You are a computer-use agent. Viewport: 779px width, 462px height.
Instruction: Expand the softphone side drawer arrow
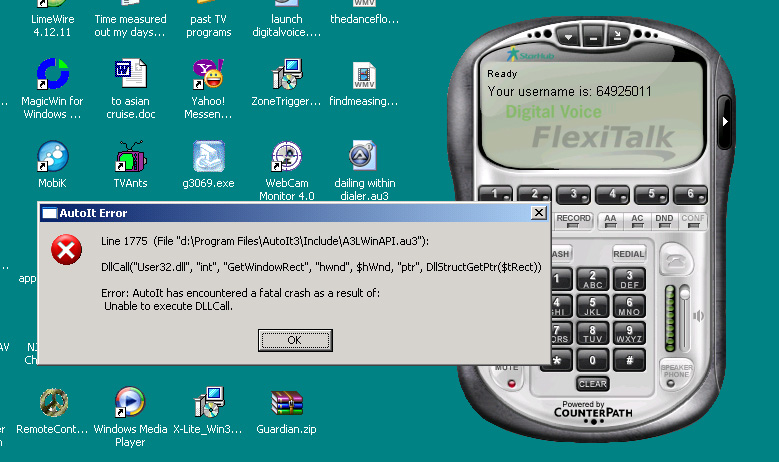coord(725,121)
